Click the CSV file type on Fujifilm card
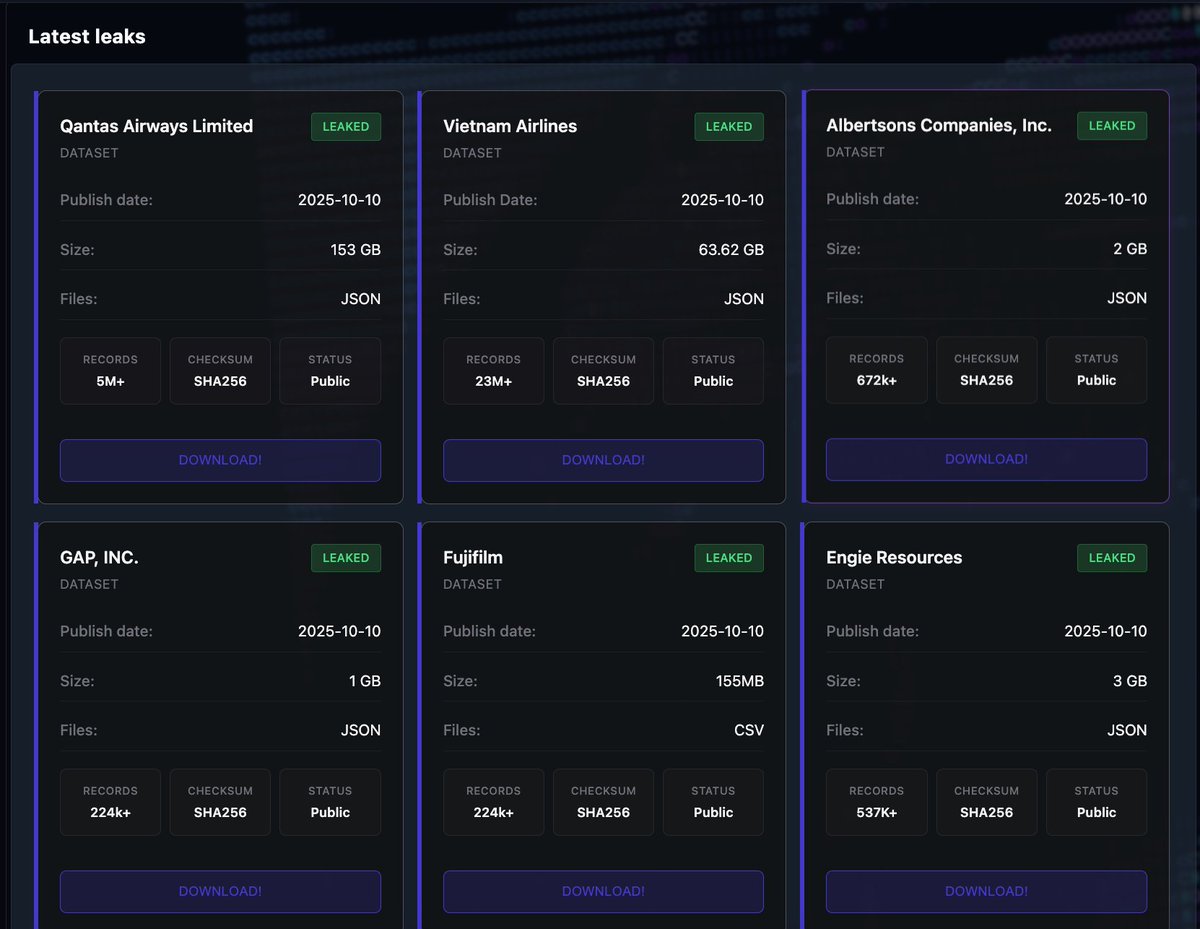 749,730
